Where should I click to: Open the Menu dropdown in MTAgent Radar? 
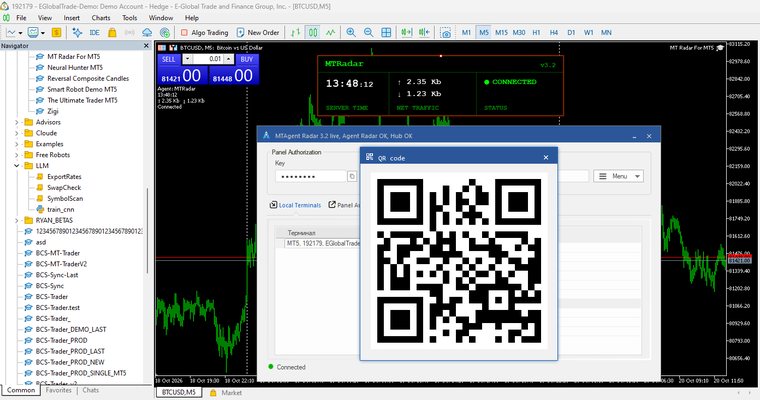[619, 176]
